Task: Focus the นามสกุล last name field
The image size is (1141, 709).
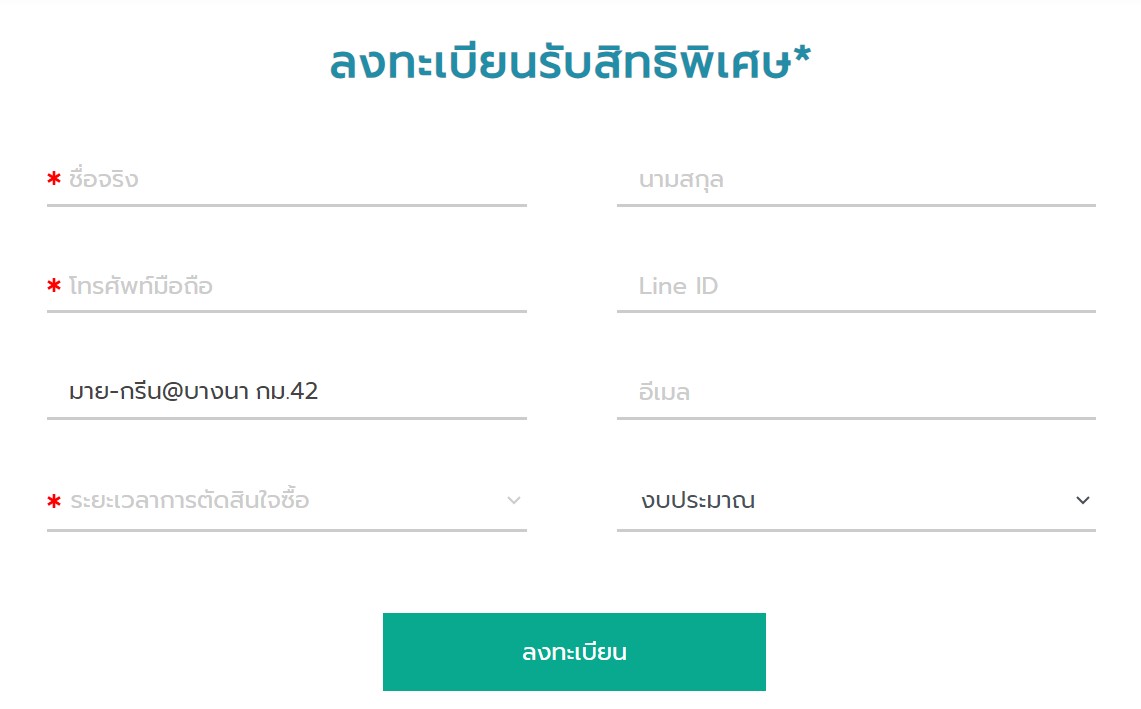Action: click(x=856, y=179)
